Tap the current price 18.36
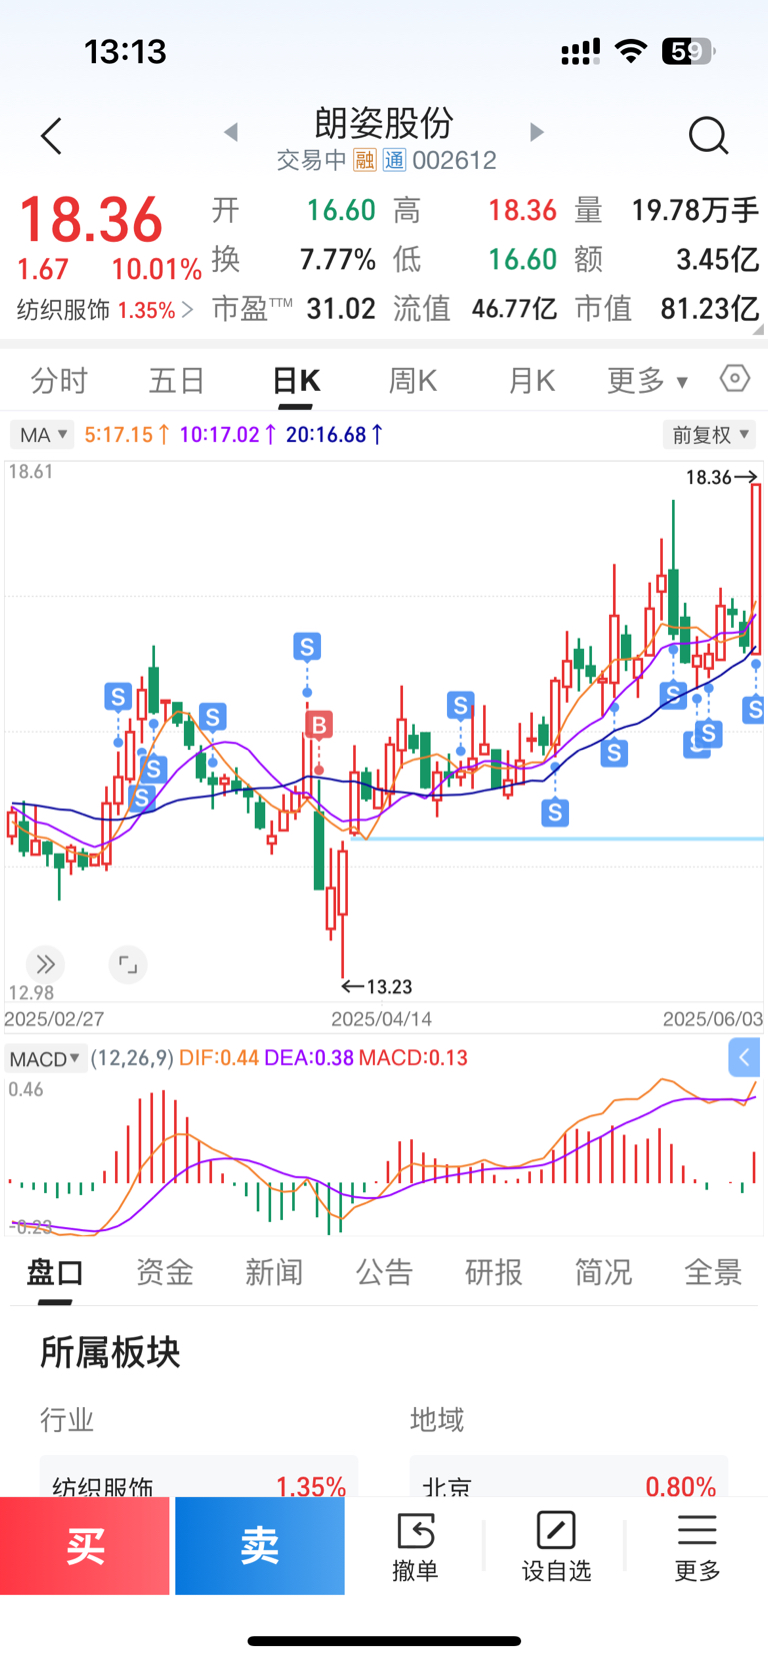The width and height of the screenshot is (768, 1663). click(x=91, y=219)
